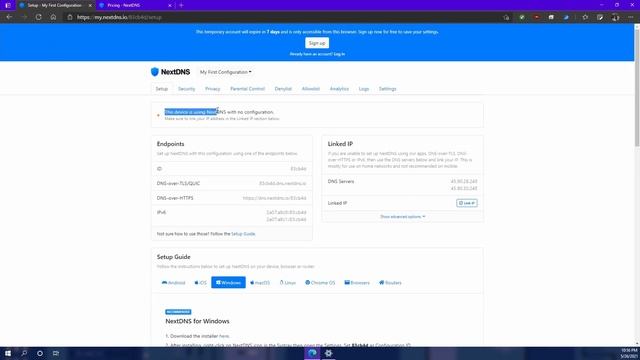Open browser settings and more menu
Viewport: 640px width, 360px height.
[630, 17]
